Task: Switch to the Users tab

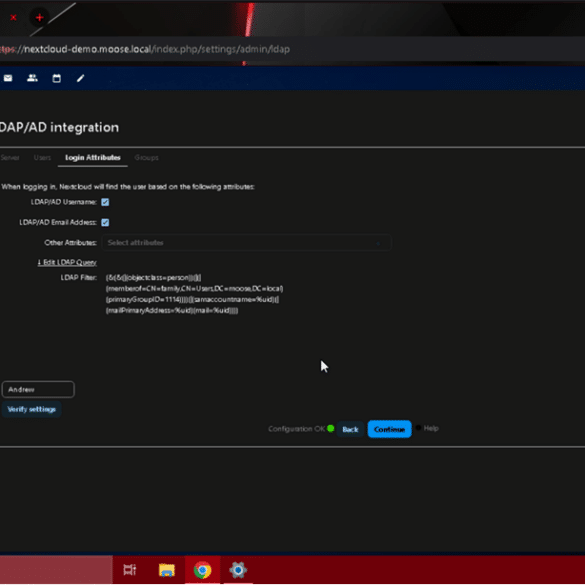Action: click(x=42, y=157)
